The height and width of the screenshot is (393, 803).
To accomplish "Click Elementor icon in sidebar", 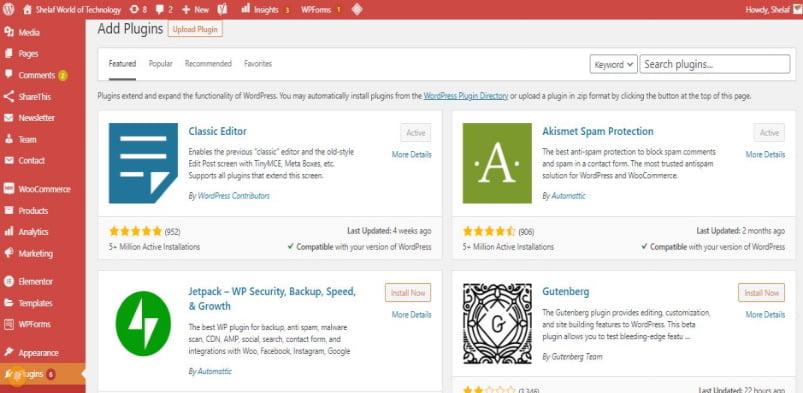I will (x=9, y=281).
